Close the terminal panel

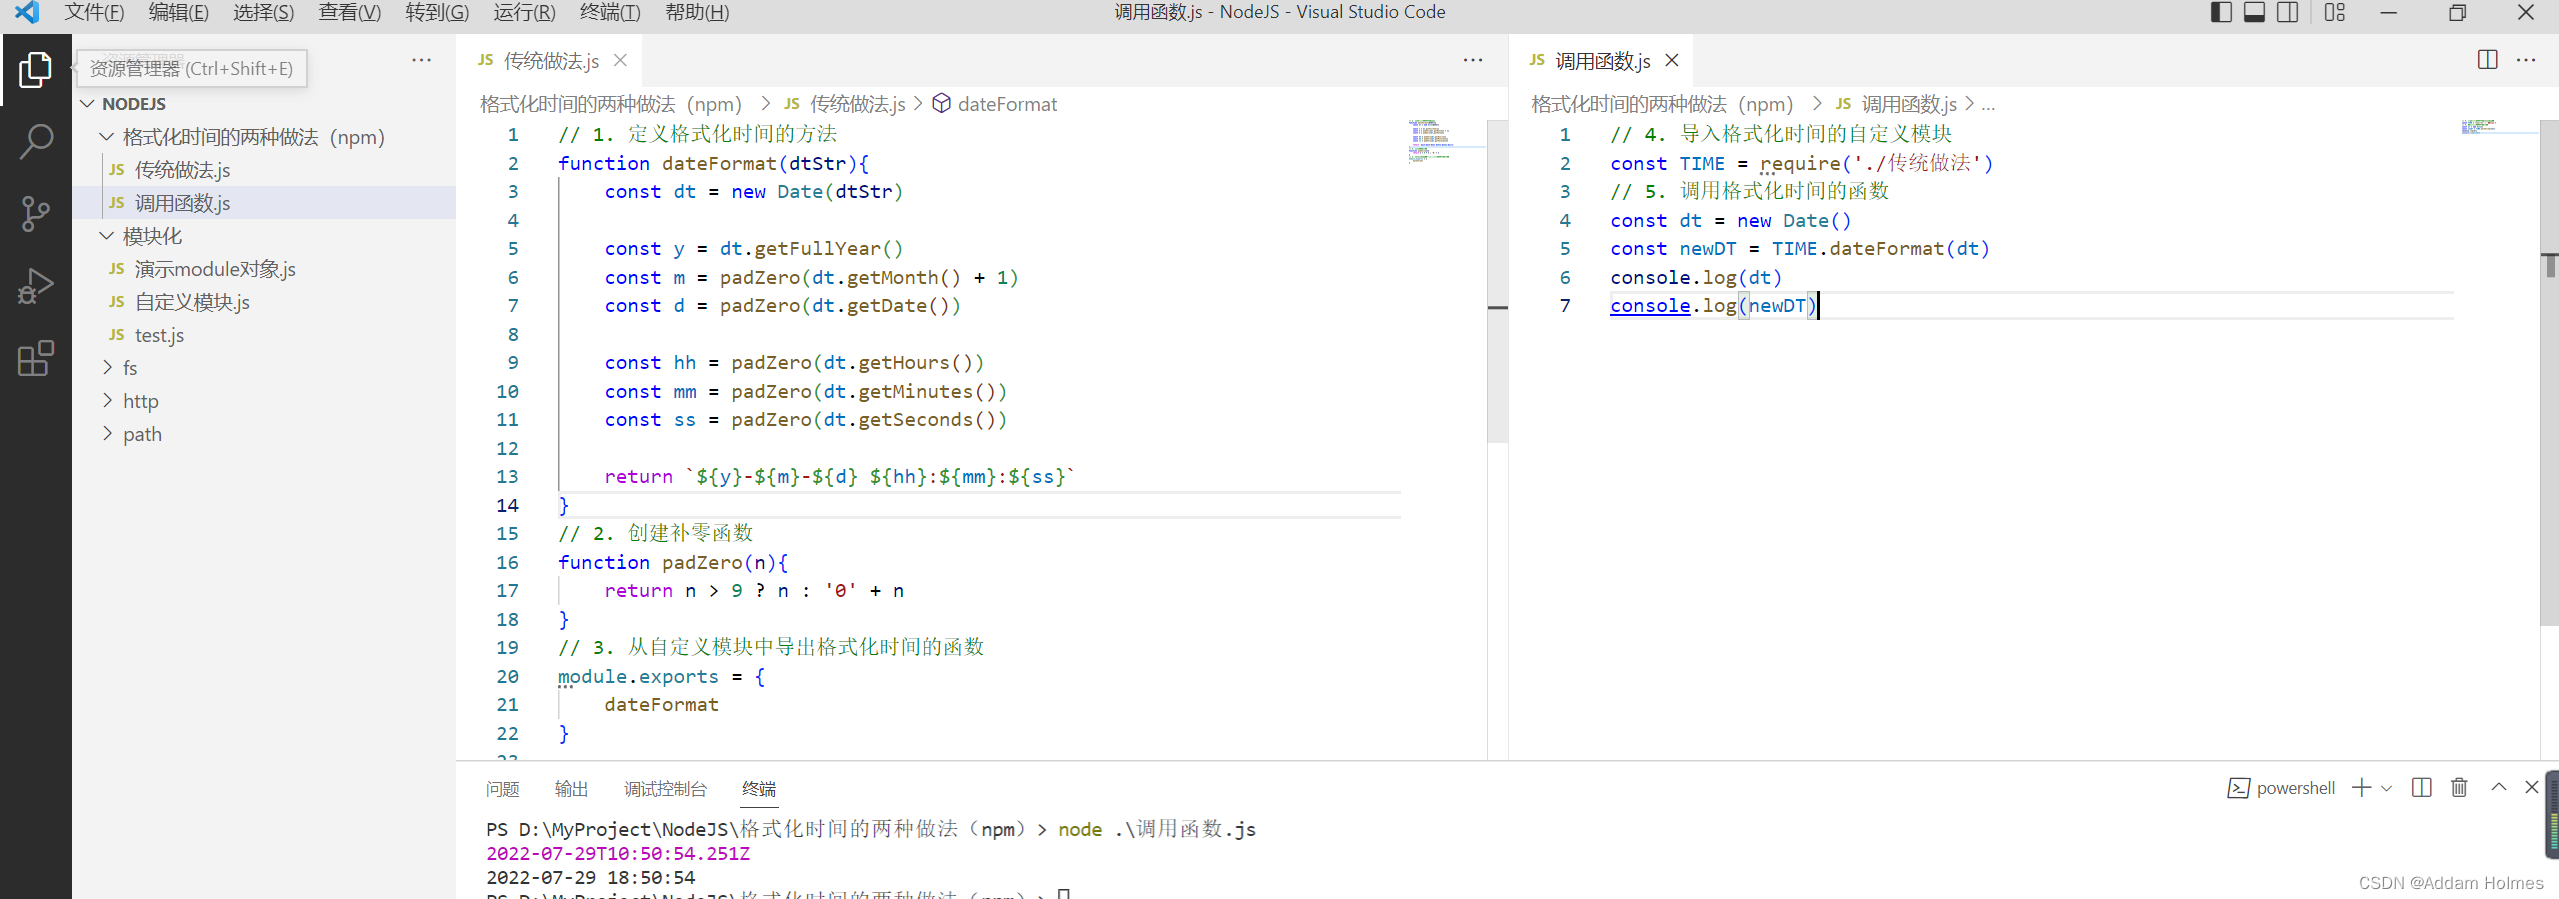click(2531, 787)
